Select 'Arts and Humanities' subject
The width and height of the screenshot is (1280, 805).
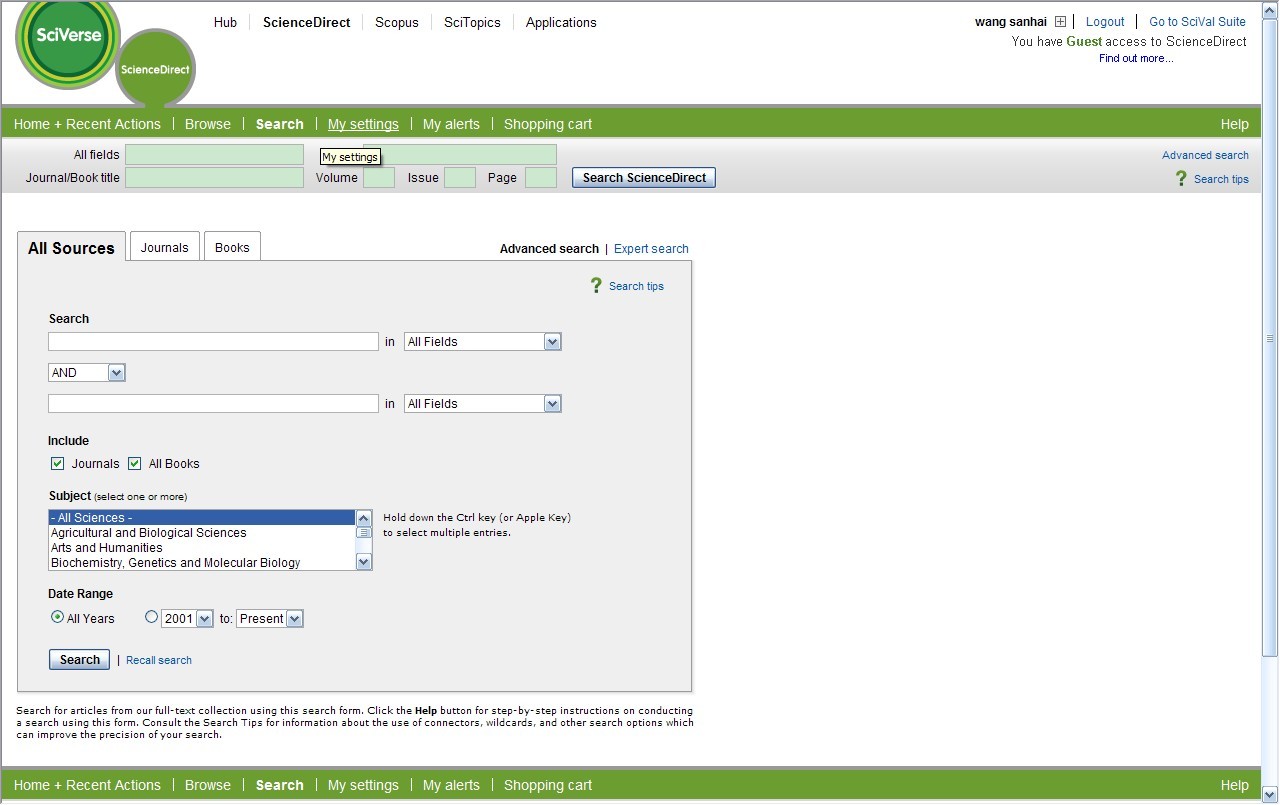[x=202, y=548]
